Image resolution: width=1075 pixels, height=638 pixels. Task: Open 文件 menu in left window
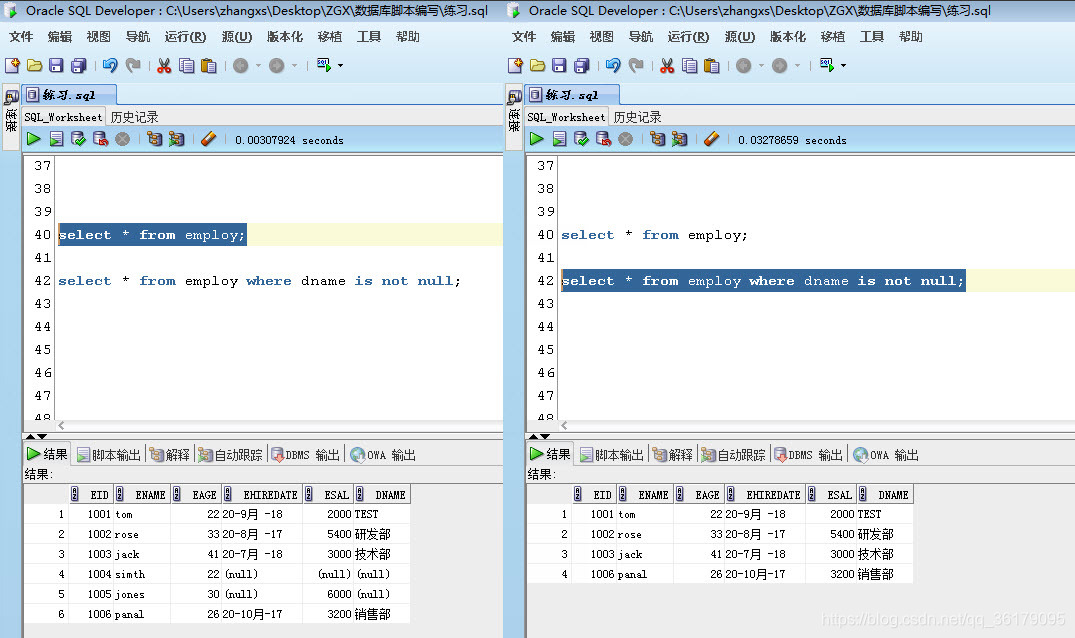point(21,36)
